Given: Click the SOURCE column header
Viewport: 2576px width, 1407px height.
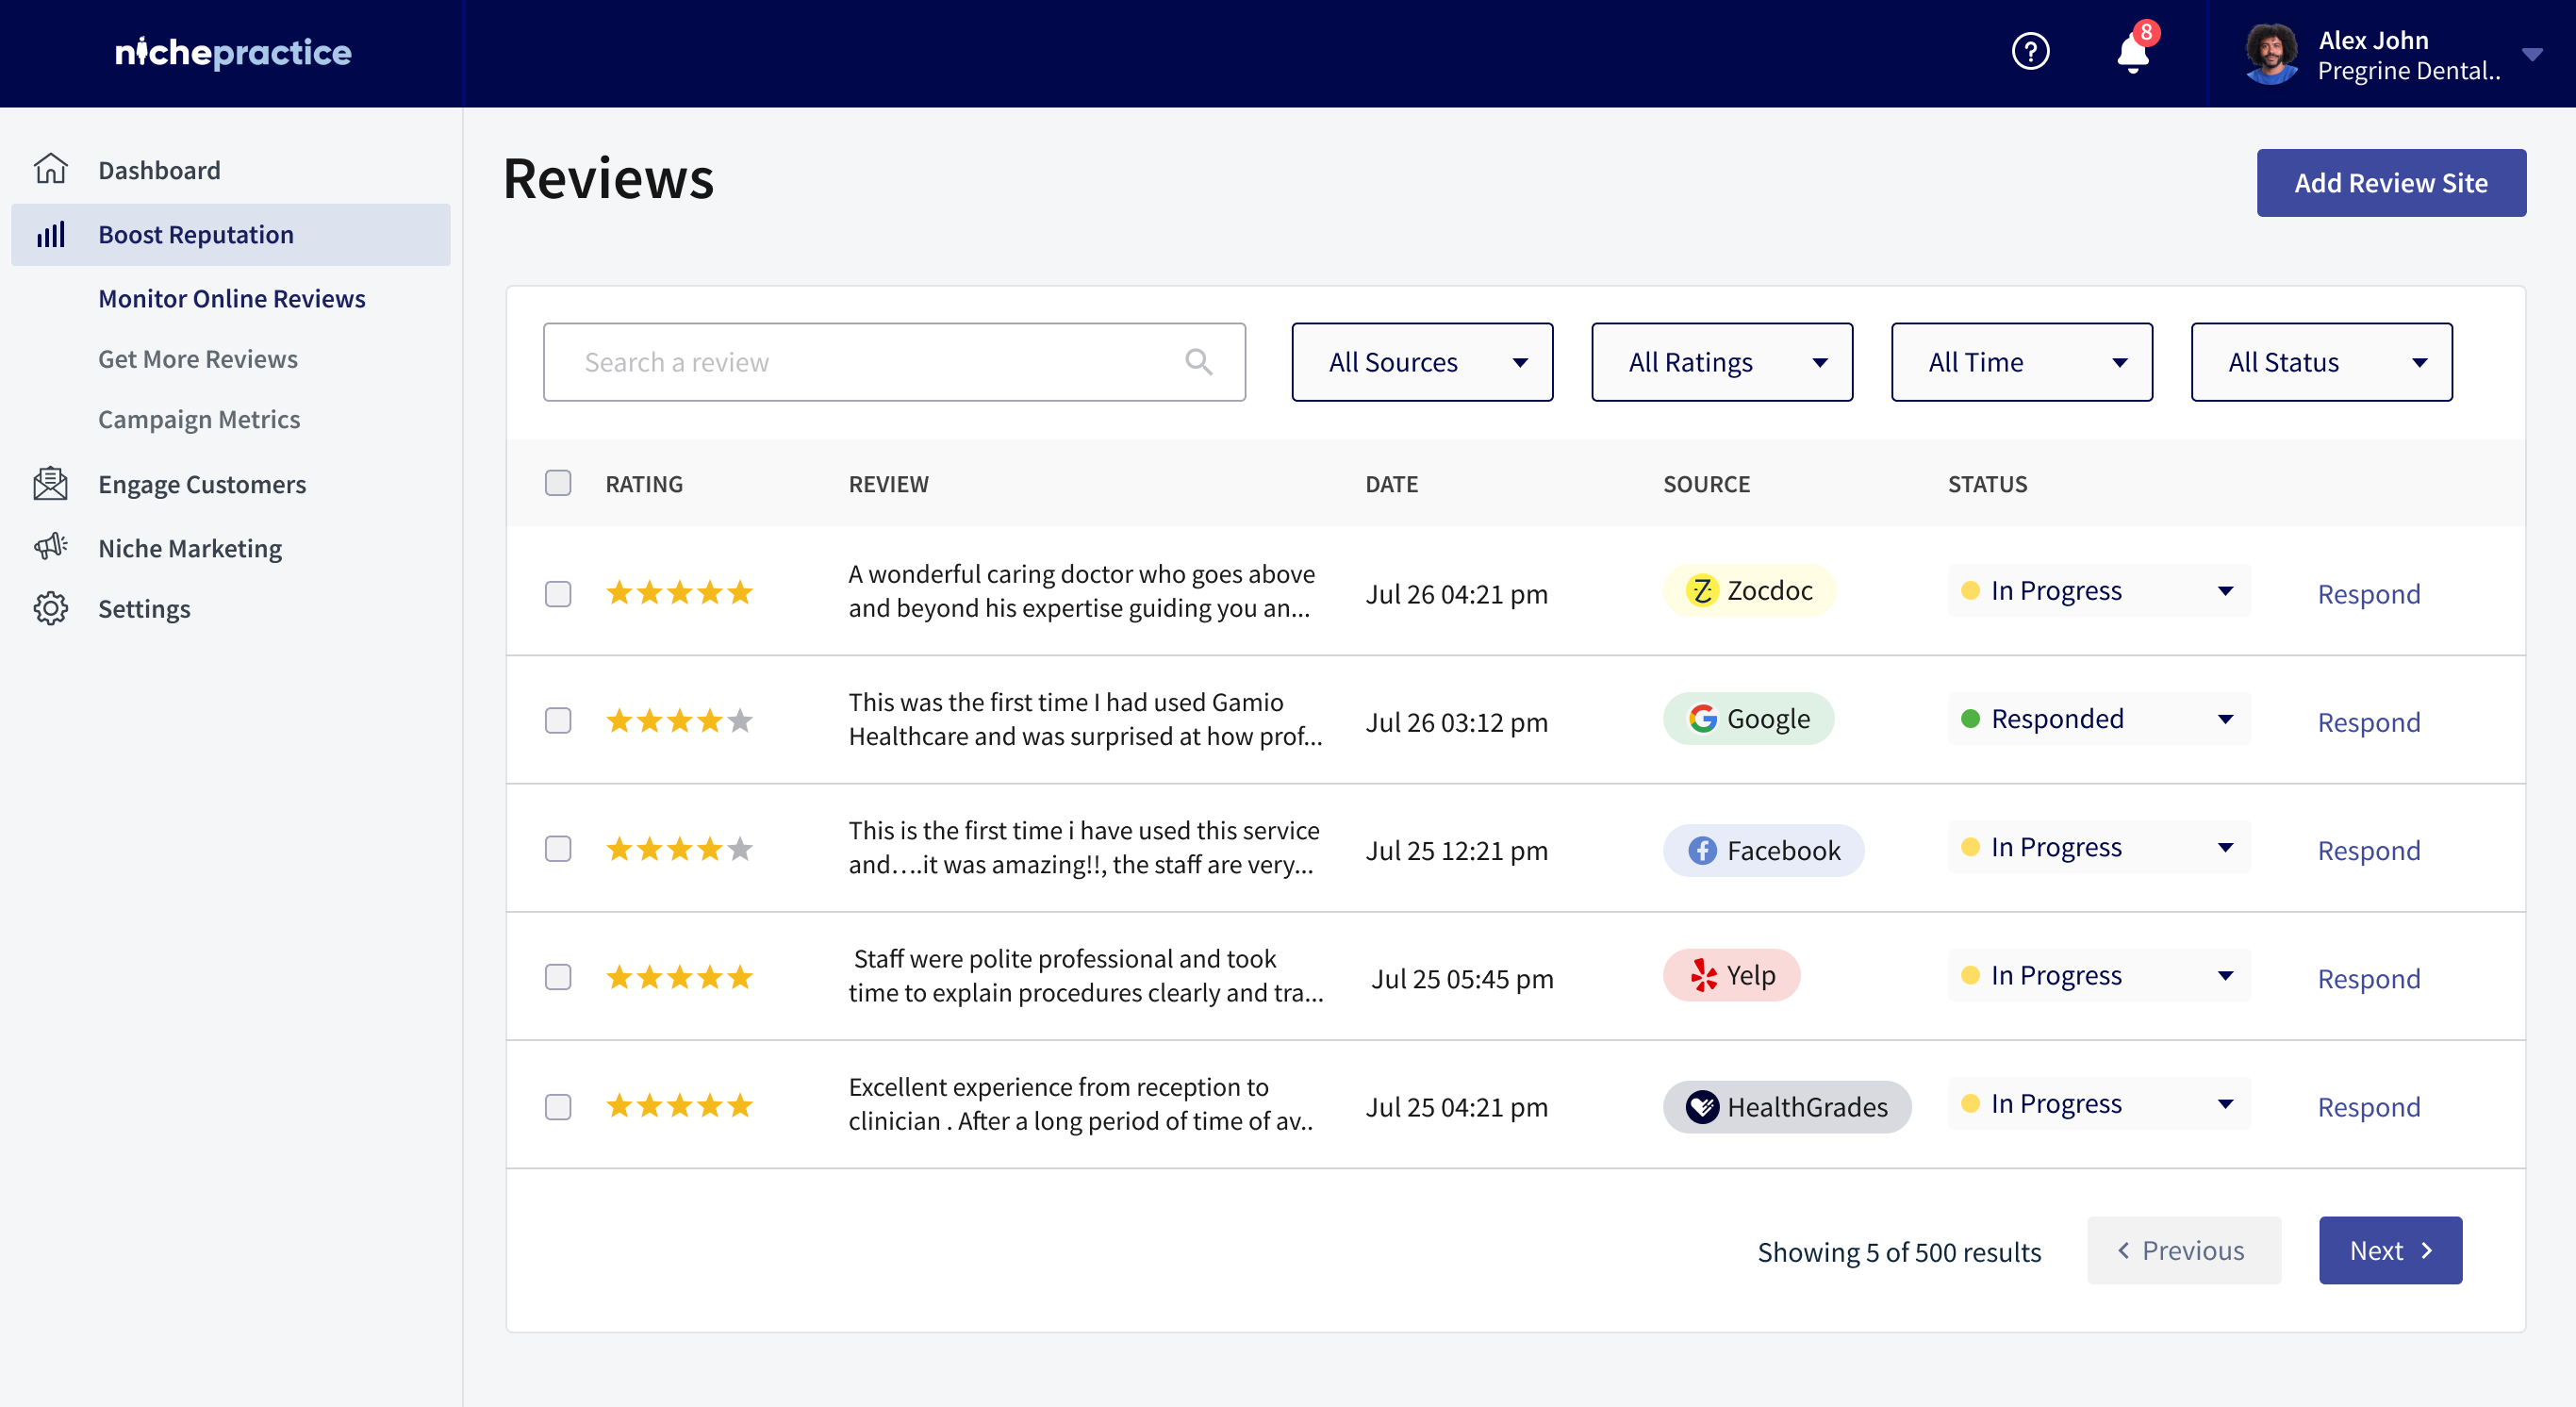Looking at the screenshot, I should (1706, 484).
